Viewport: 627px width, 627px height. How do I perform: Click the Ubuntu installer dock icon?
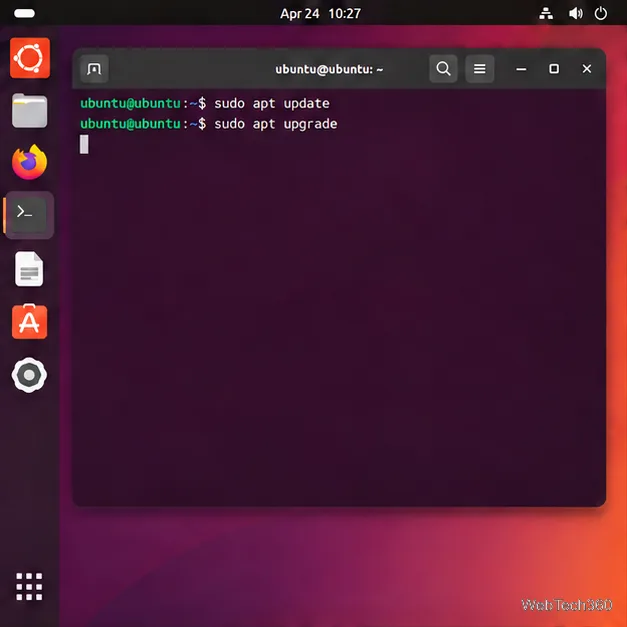(30, 58)
